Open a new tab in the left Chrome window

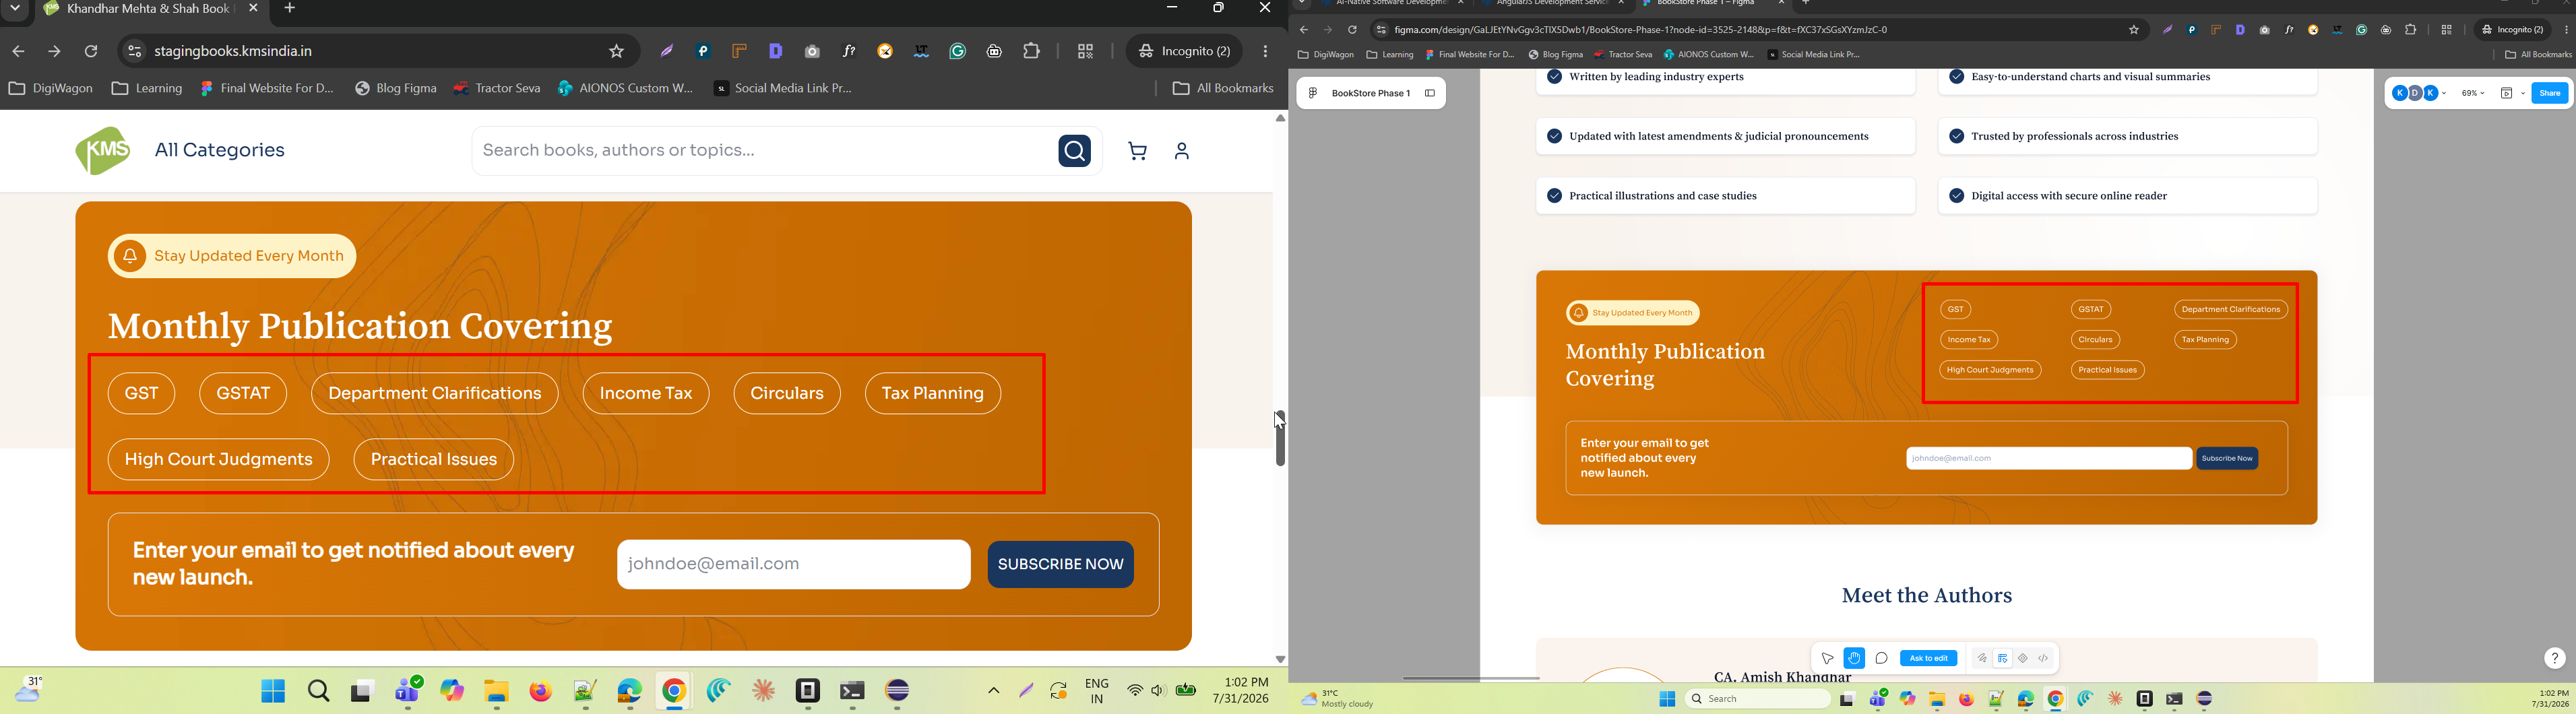291,9
